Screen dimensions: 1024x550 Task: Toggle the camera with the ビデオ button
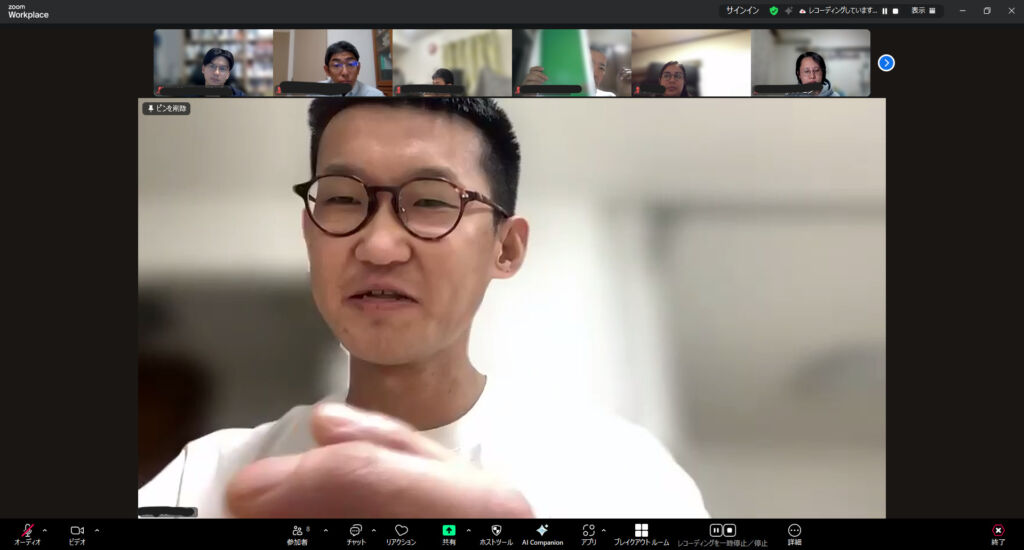pos(77,531)
